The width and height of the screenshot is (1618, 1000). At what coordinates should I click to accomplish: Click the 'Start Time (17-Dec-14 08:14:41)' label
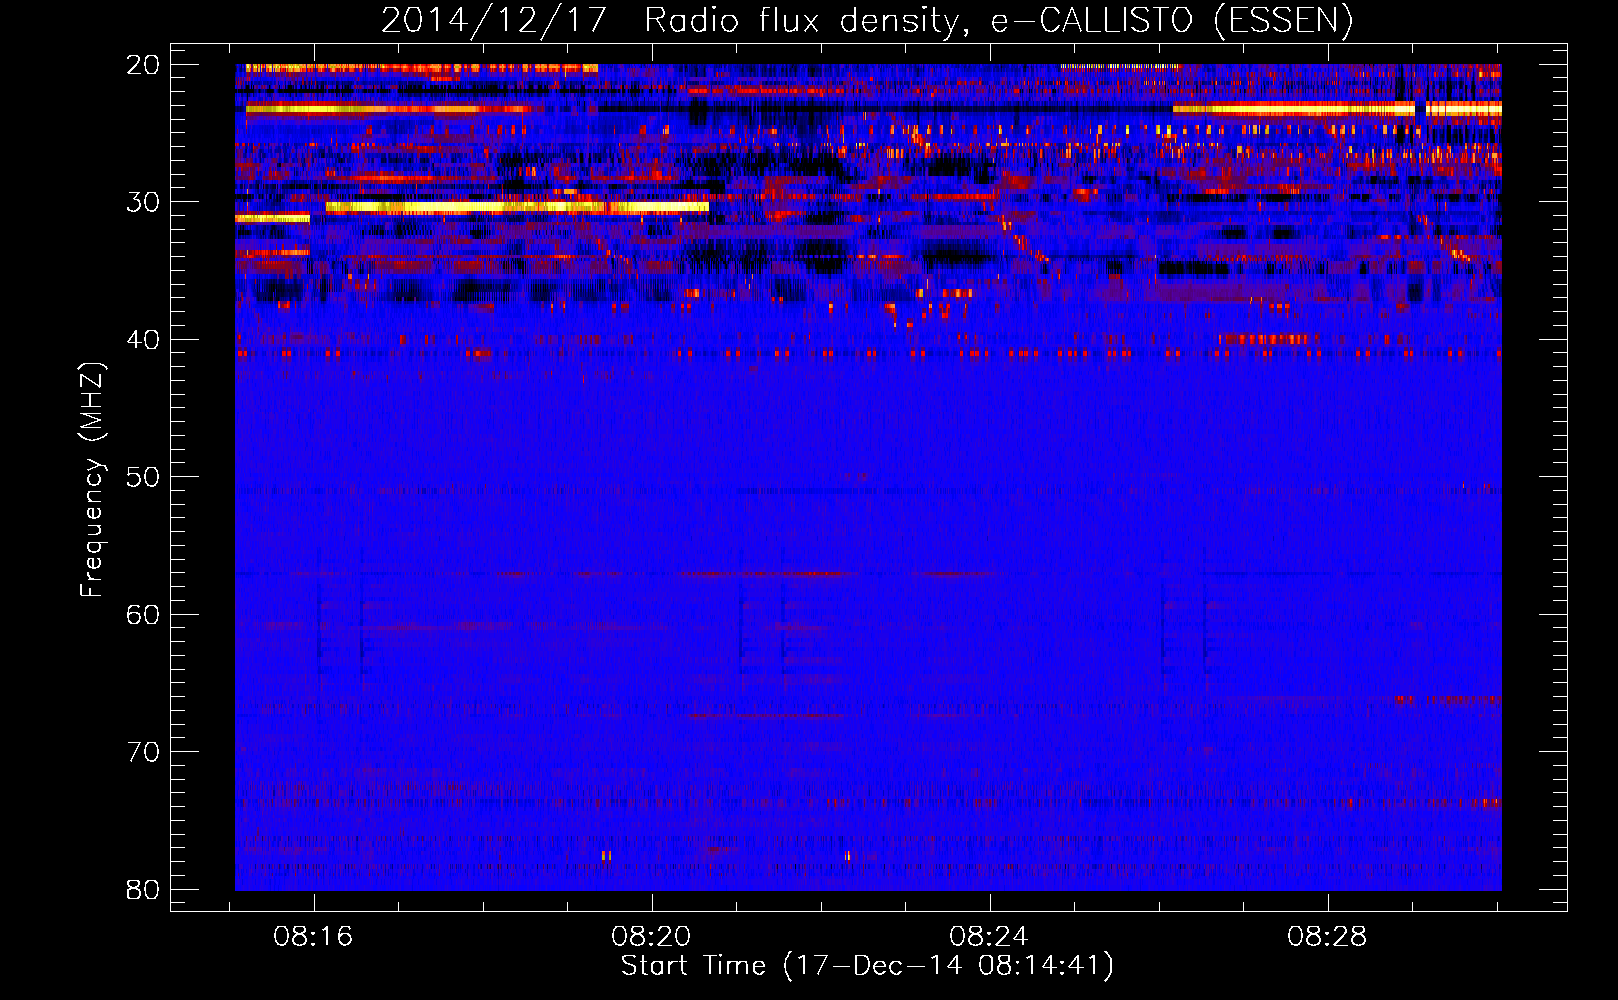[x=867, y=966]
